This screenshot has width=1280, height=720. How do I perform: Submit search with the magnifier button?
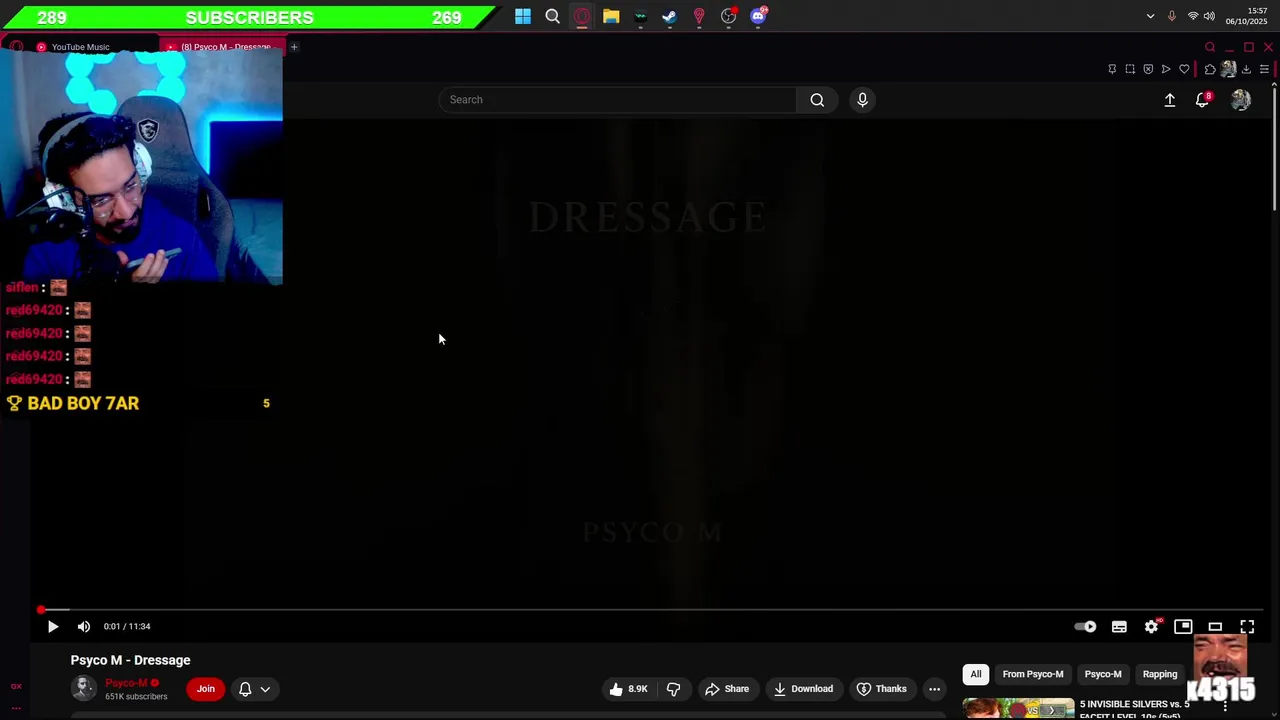[x=817, y=100]
